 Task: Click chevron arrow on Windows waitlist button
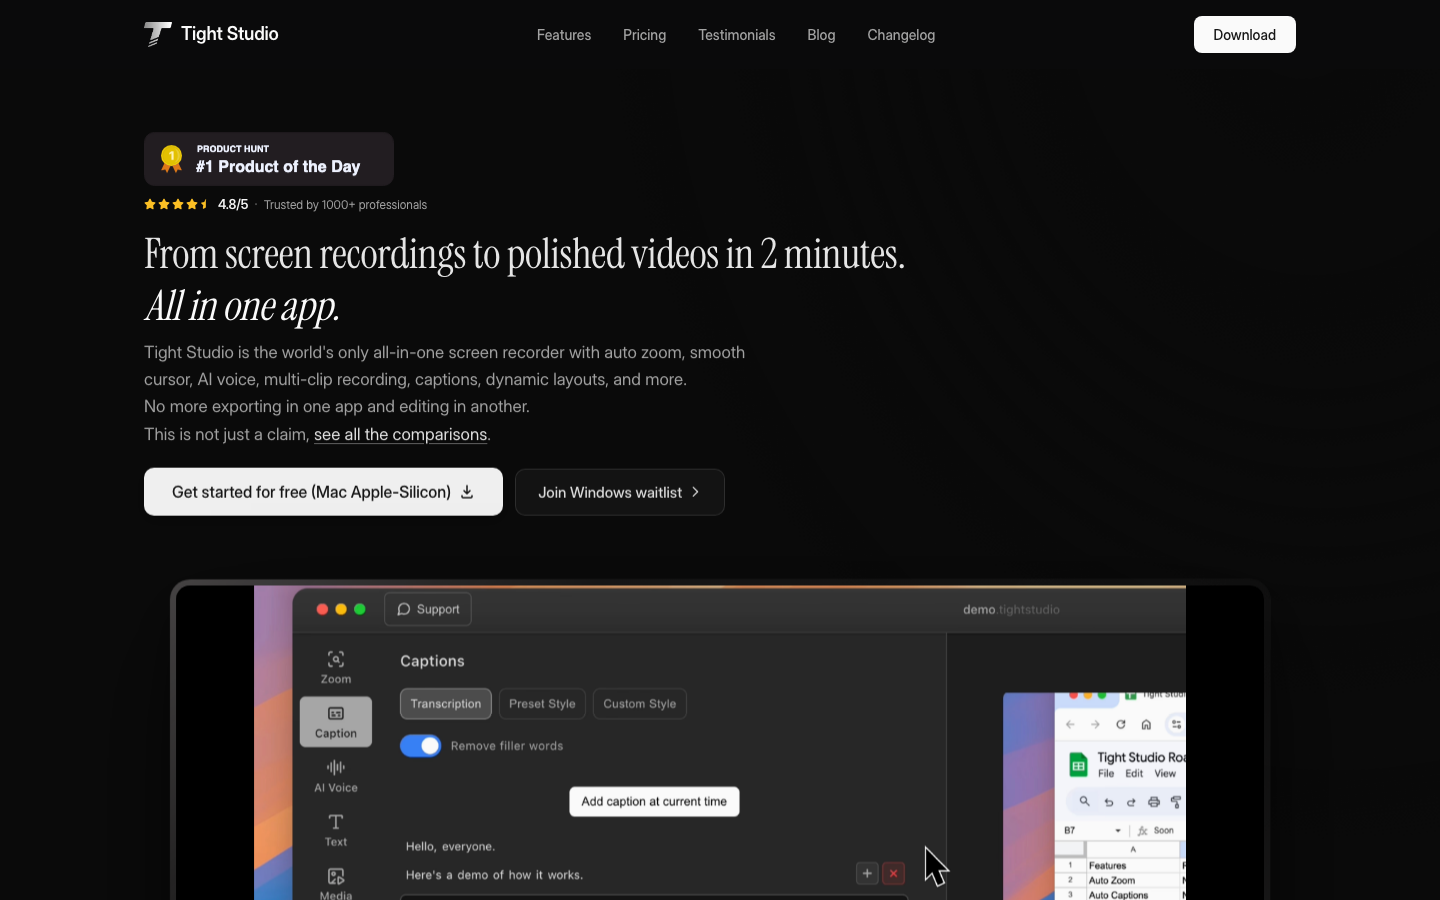pos(696,492)
